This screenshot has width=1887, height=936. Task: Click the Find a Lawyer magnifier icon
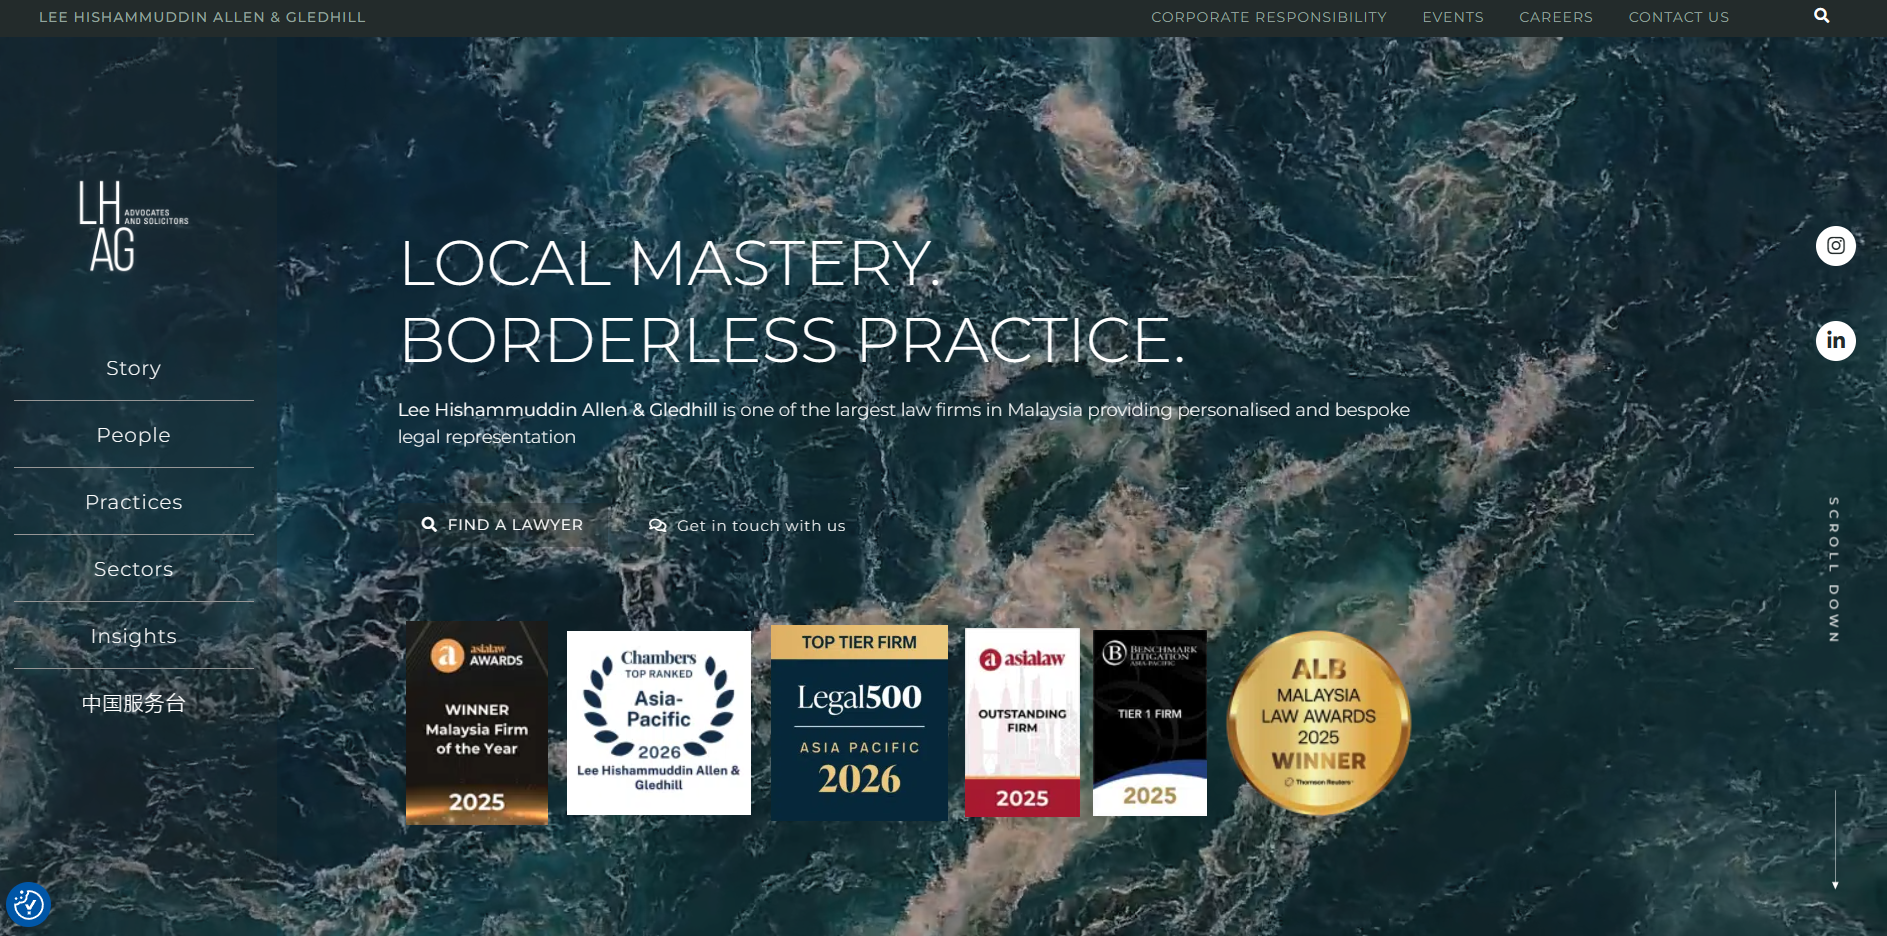click(429, 524)
